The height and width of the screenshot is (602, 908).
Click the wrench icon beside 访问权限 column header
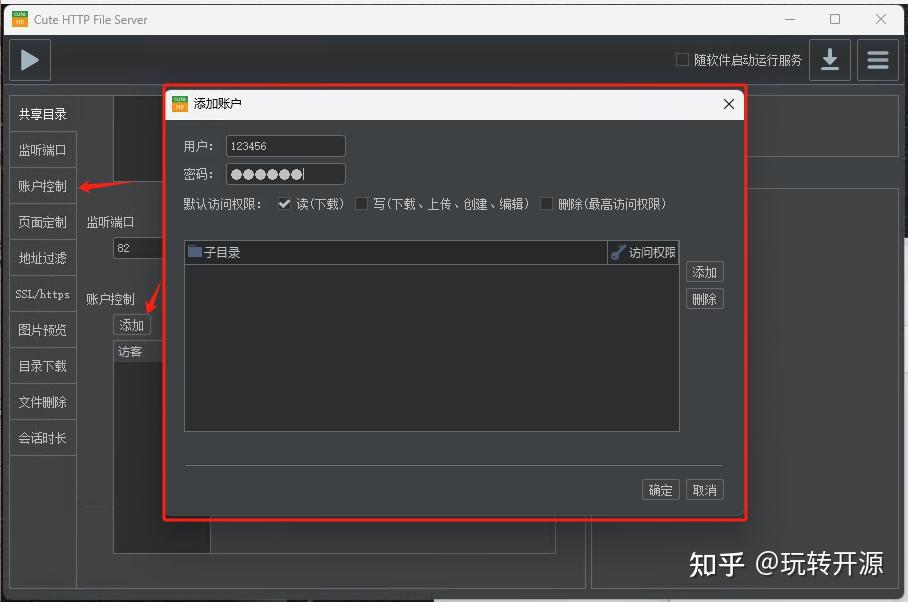click(x=617, y=252)
